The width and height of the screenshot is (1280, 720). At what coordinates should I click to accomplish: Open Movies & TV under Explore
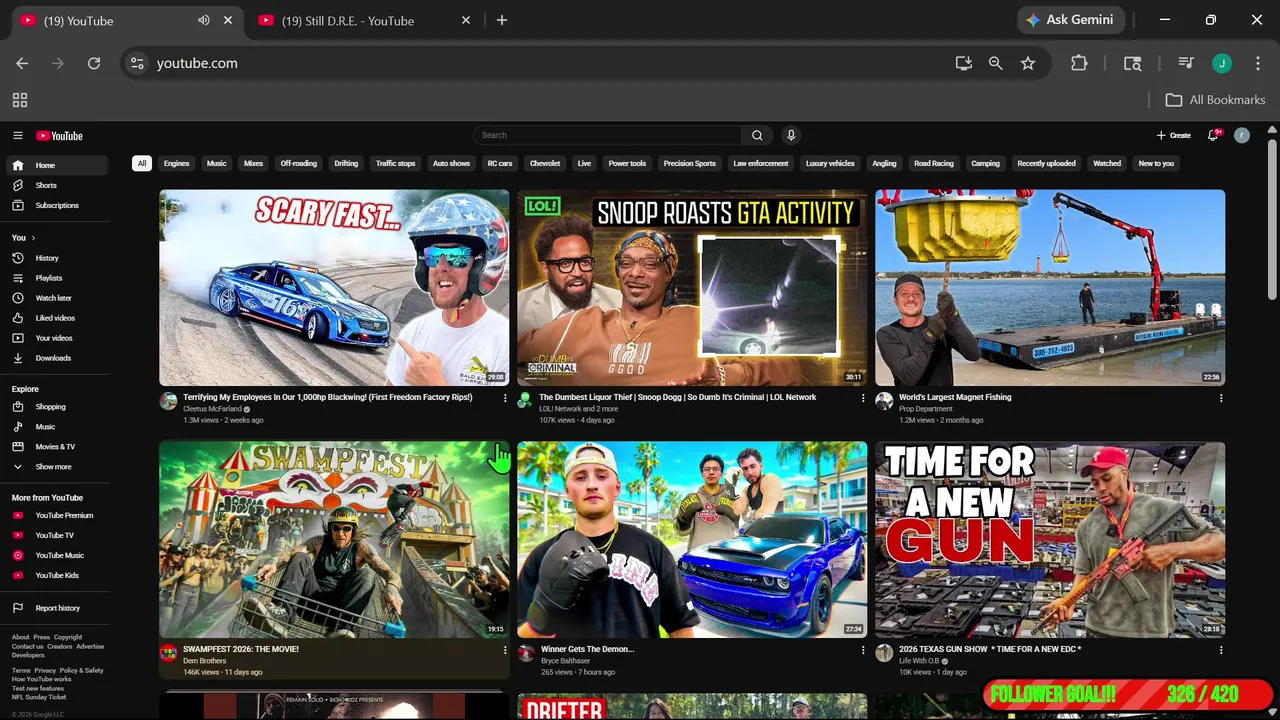56,447
